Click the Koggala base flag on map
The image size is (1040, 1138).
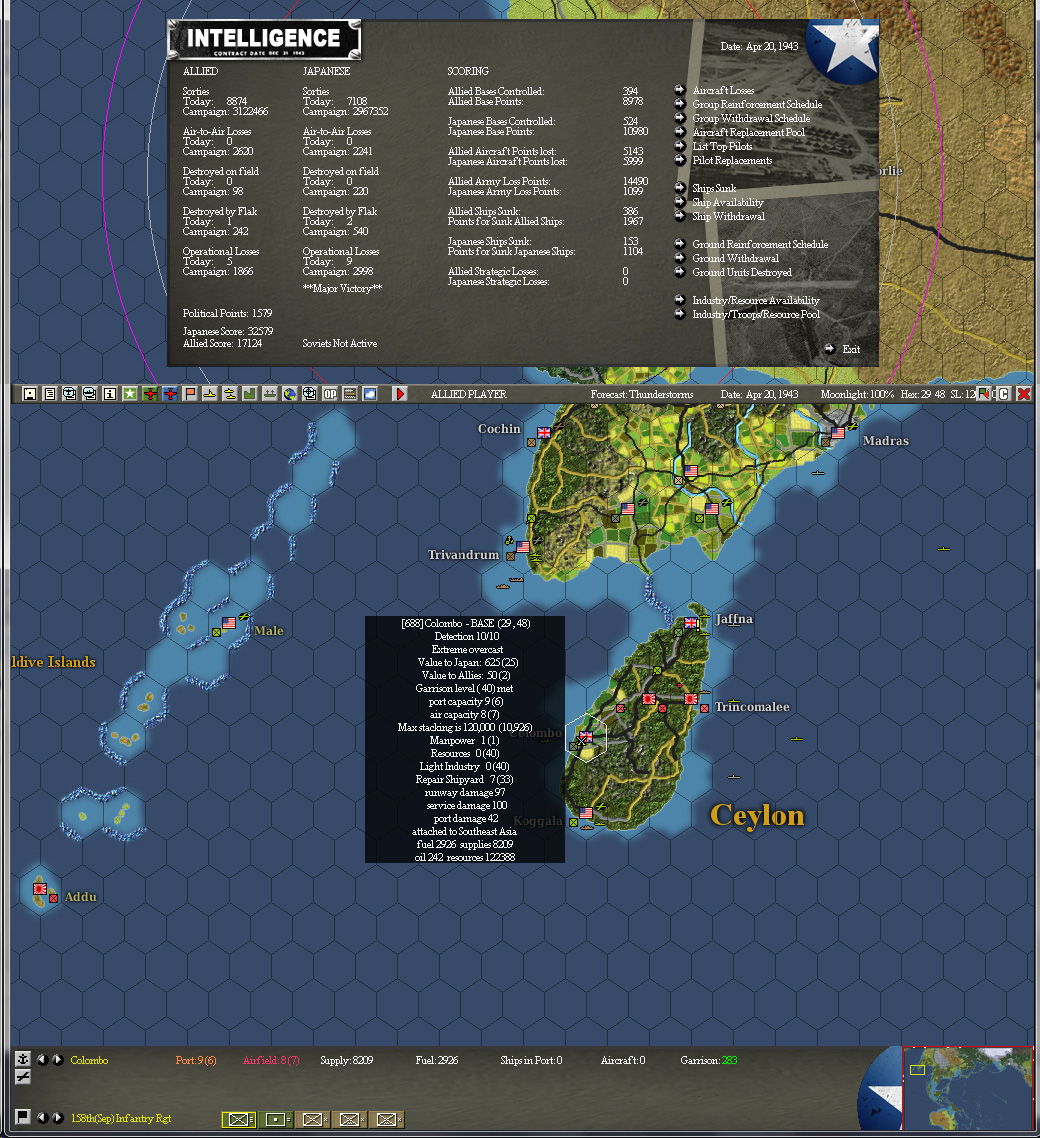[586, 813]
